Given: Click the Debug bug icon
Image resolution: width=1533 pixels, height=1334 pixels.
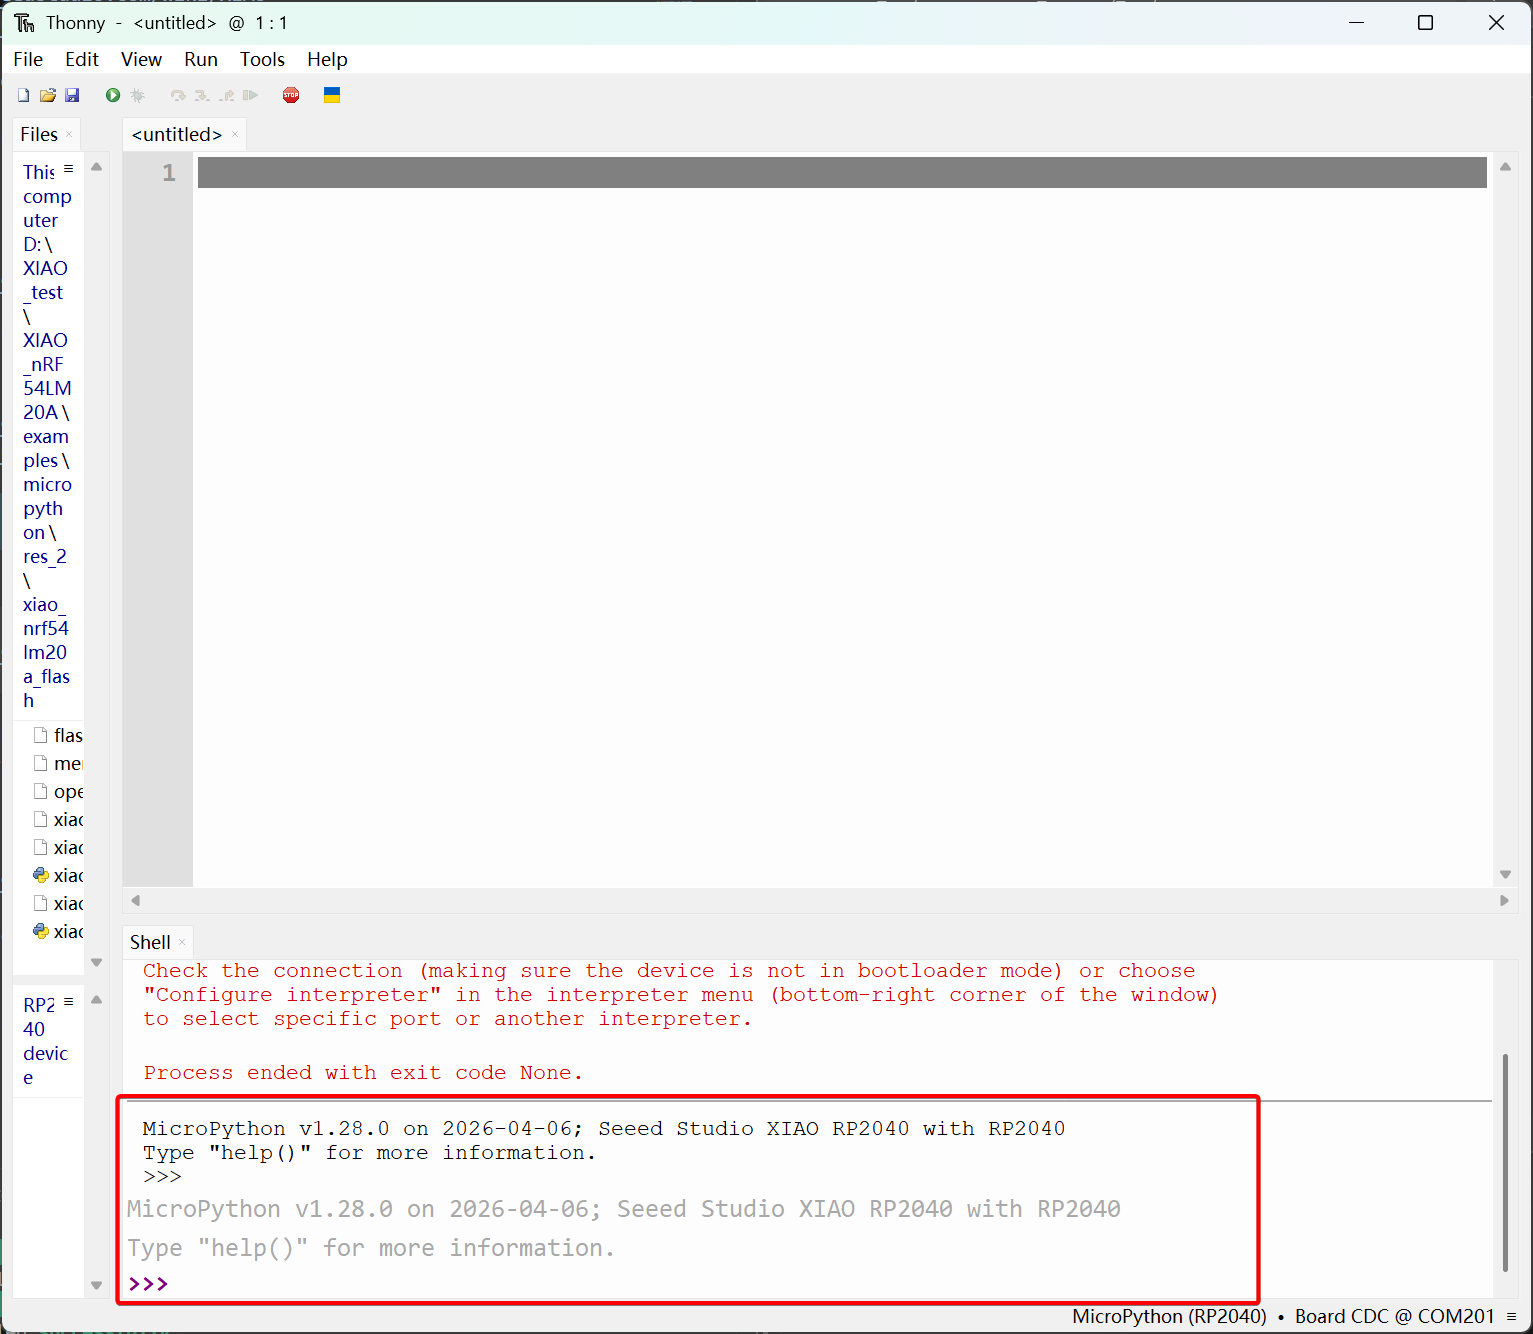Looking at the screenshot, I should (138, 95).
